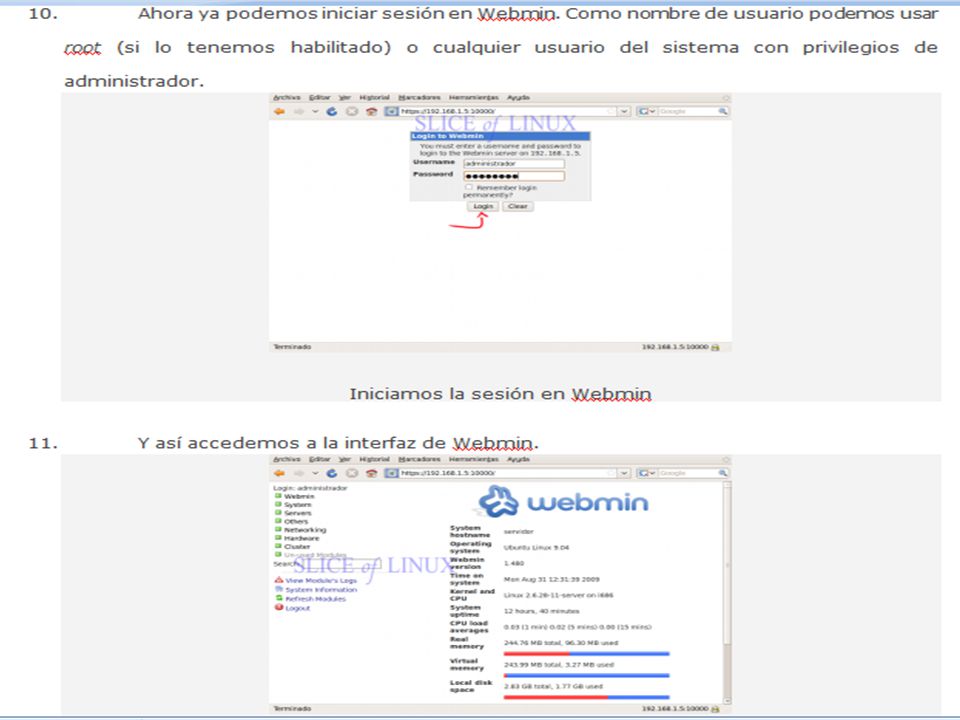Screen dimensions: 960x720
Task: Open history dropdown arrow in login page browser
Action: click(x=315, y=111)
